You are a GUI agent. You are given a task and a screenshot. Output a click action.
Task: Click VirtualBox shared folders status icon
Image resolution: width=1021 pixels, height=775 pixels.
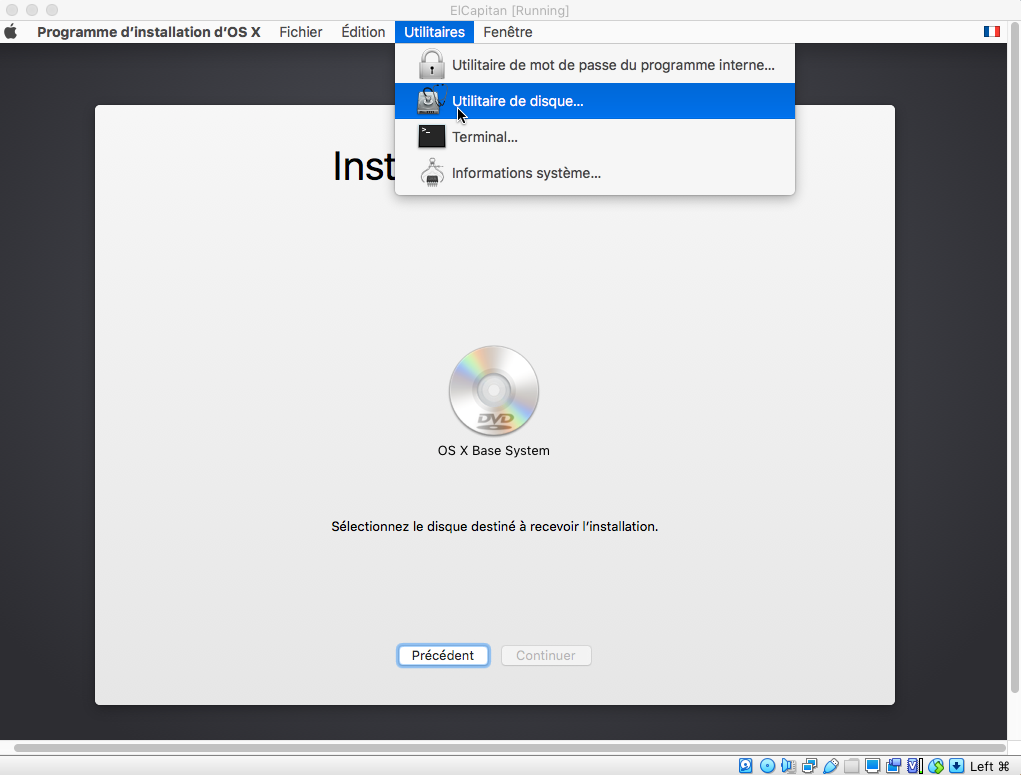[851, 766]
